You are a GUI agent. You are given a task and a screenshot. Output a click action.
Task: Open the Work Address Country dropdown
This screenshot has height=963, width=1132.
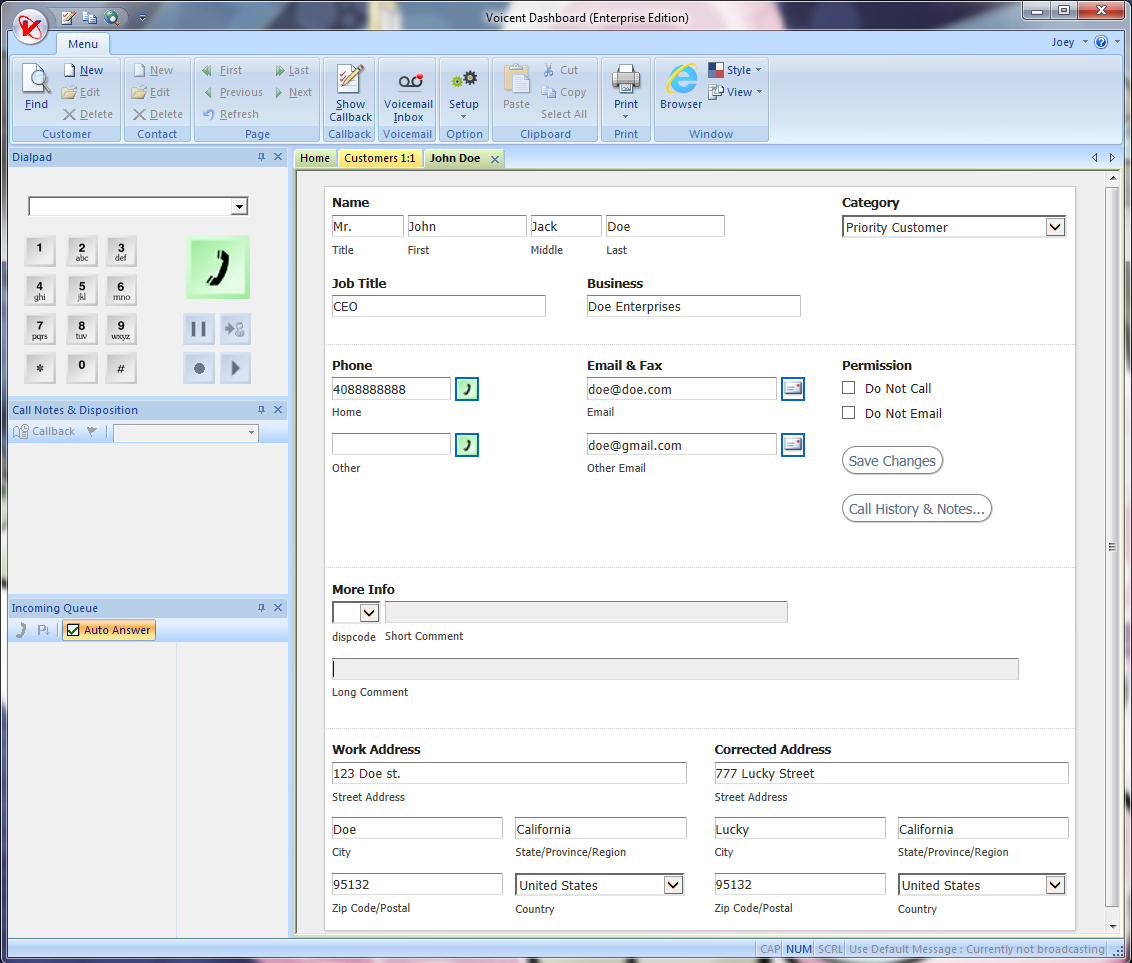(x=673, y=885)
